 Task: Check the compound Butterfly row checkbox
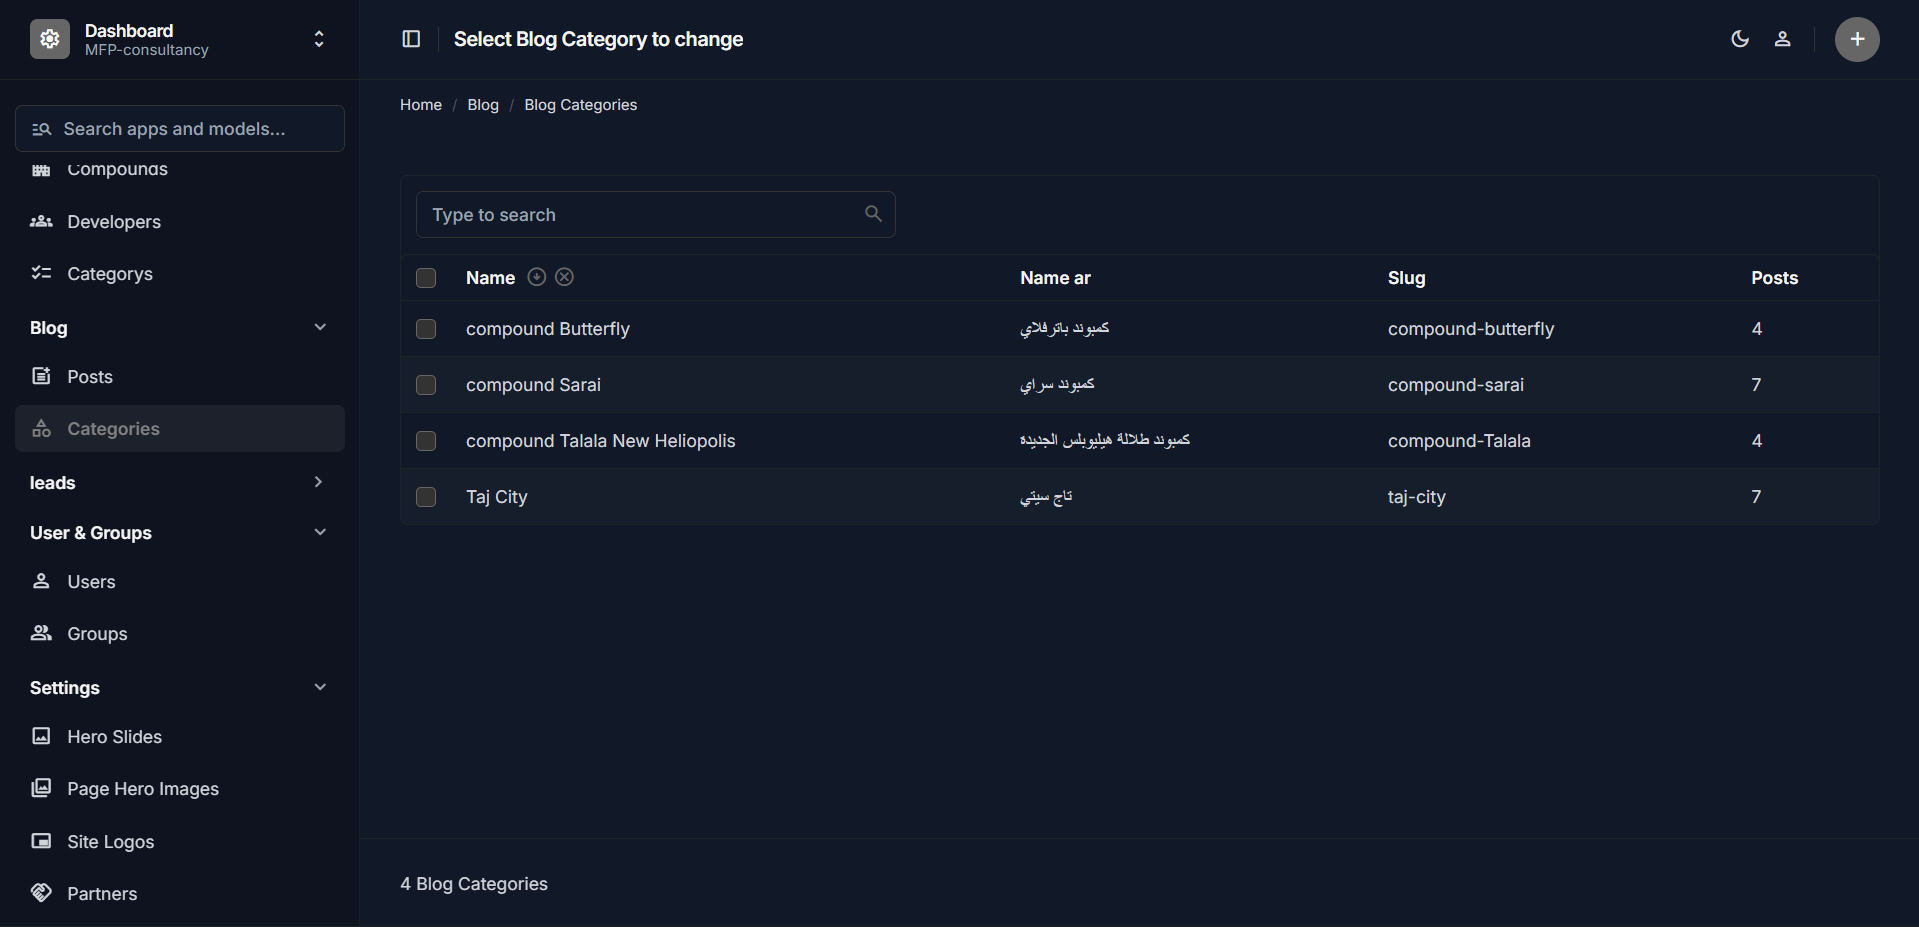[426, 329]
